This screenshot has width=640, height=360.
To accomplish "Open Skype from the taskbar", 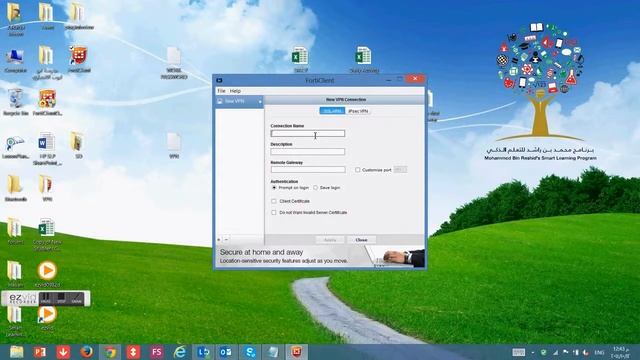I will point(250,352).
